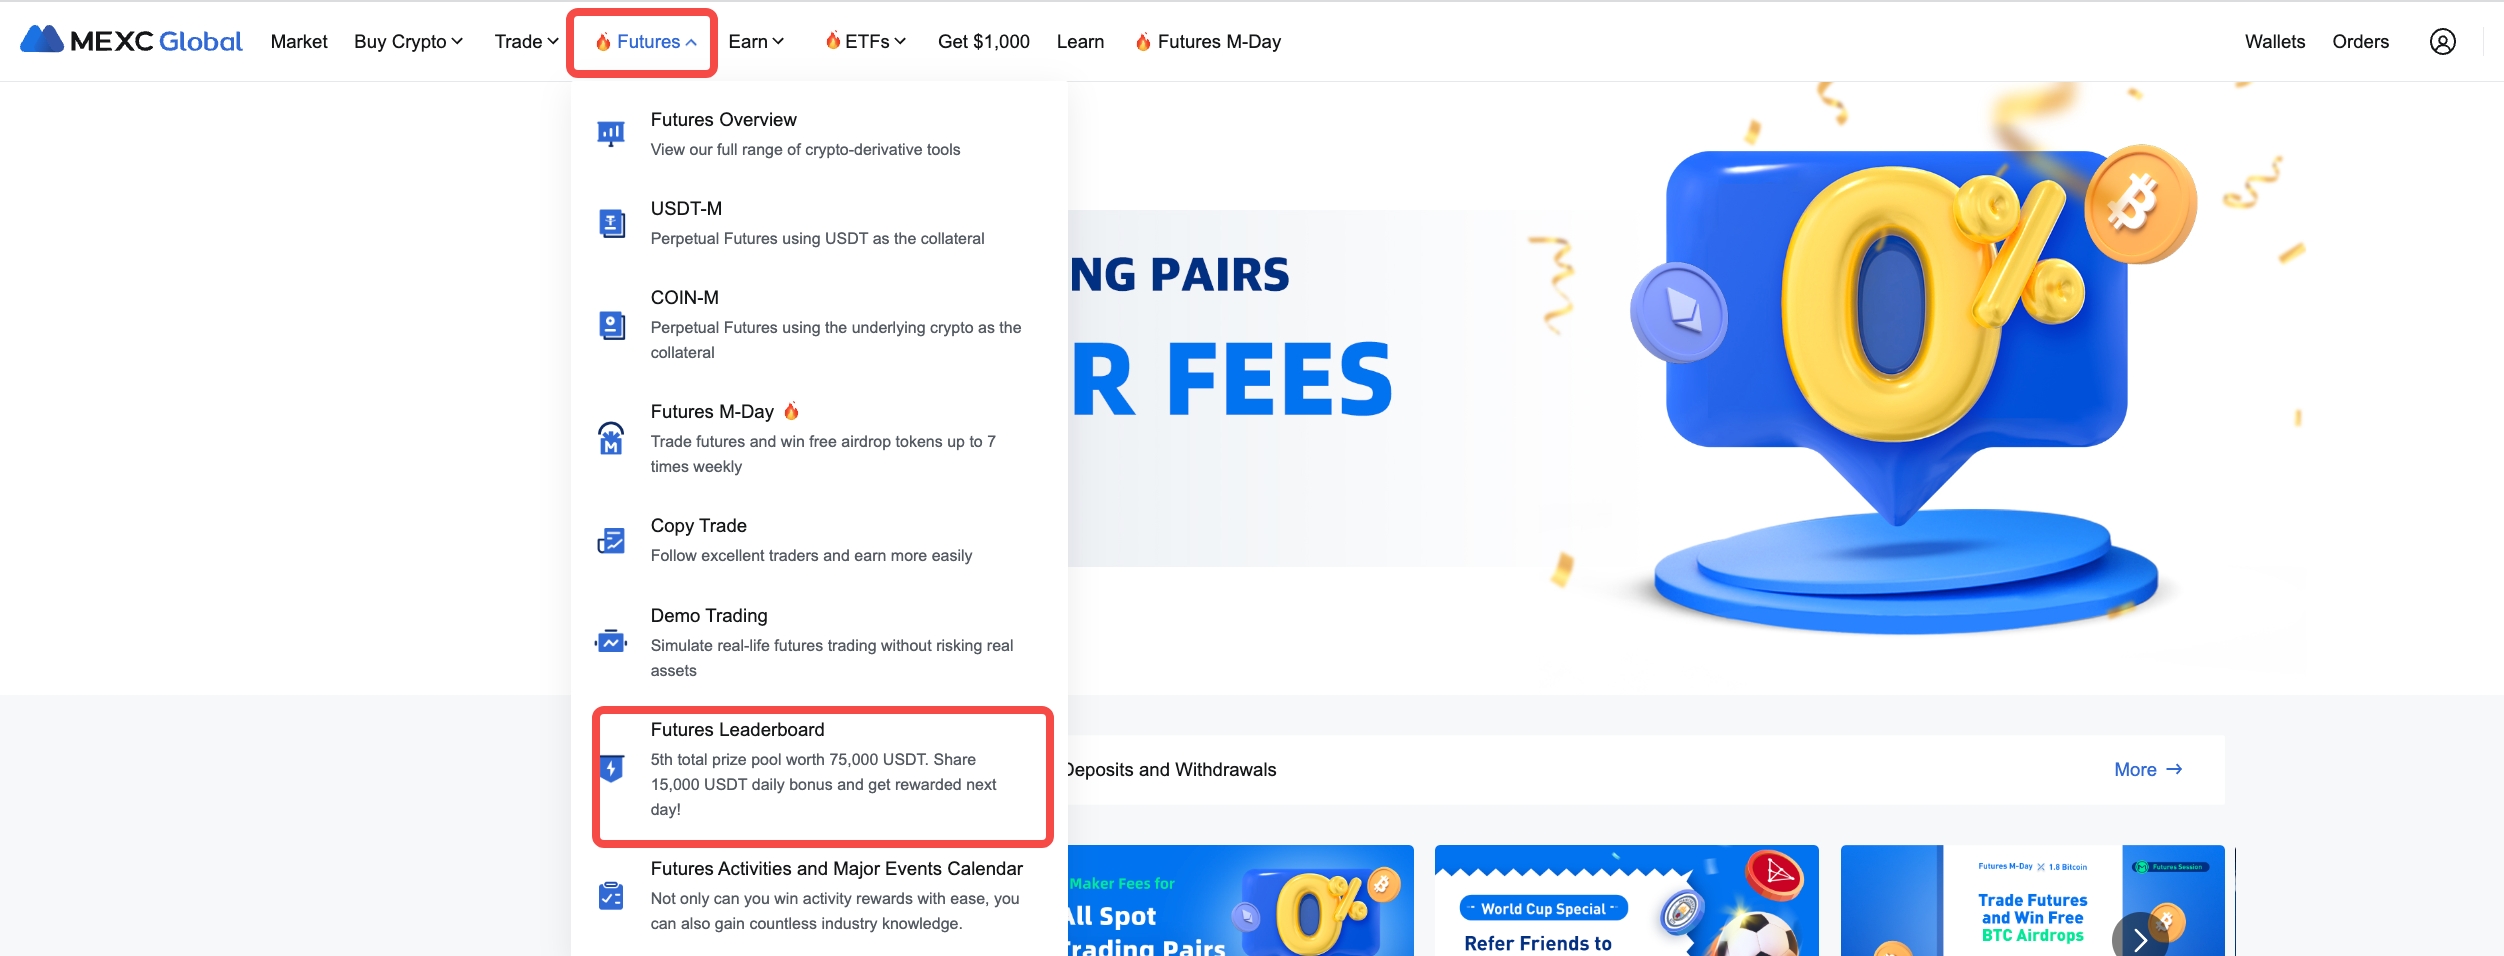Image resolution: width=2504 pixels, height=956 pixels.
Task: Click the Futures Leaderboard shield icon
Action: tap(611, 768)
